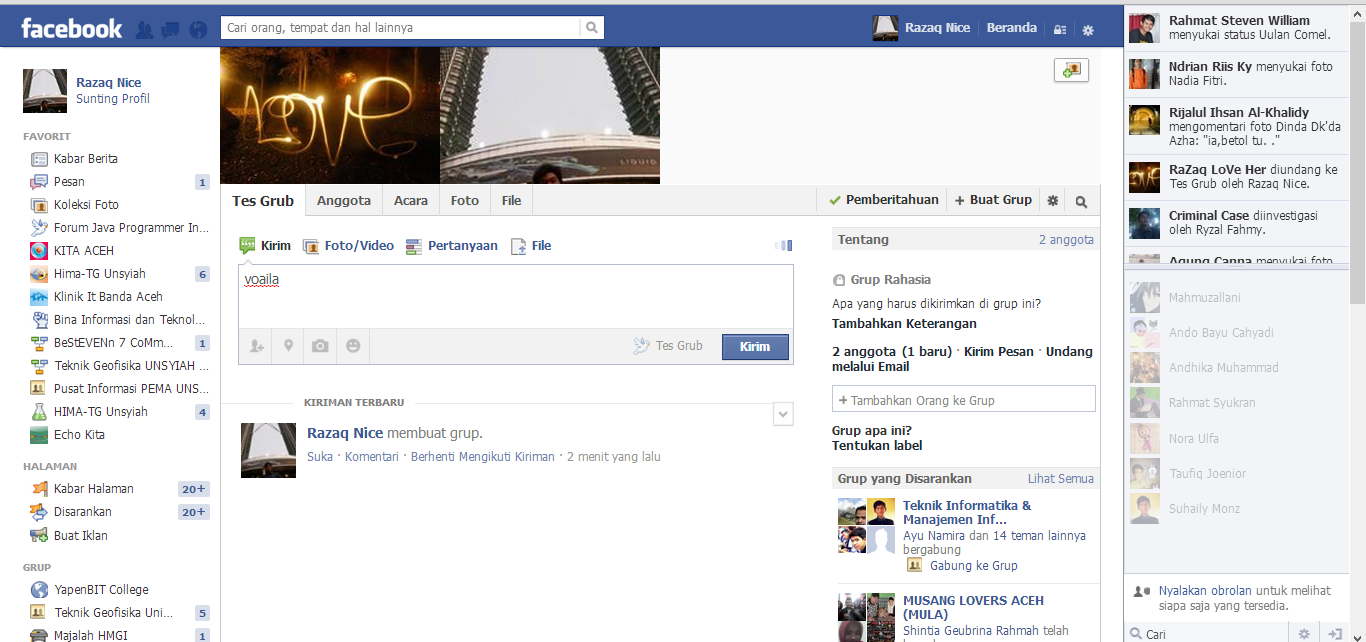Open the Anggota tab
Screen dimensions: 1366x642
point(344,201)
